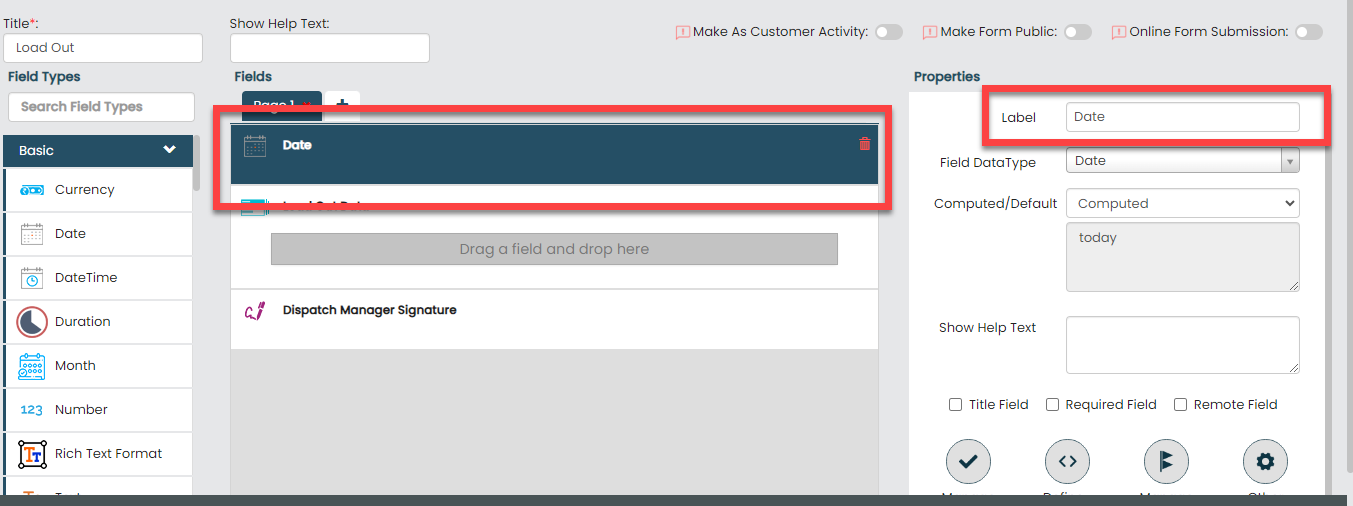
Task: Open the Computed/Default dropdown
Action: (1182, 204)
